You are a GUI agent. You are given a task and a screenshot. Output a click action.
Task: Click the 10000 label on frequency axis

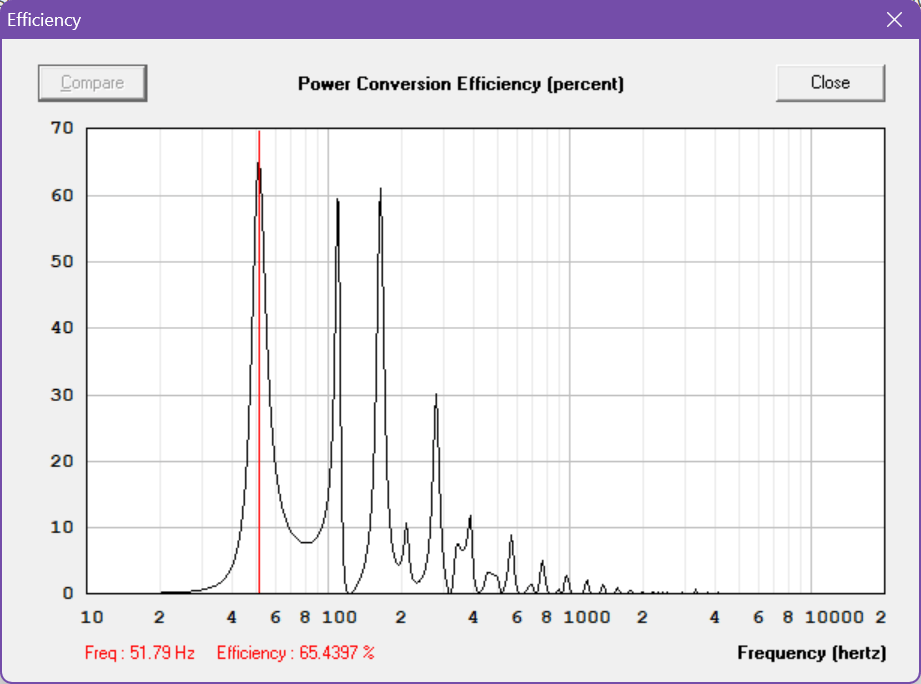834,617
